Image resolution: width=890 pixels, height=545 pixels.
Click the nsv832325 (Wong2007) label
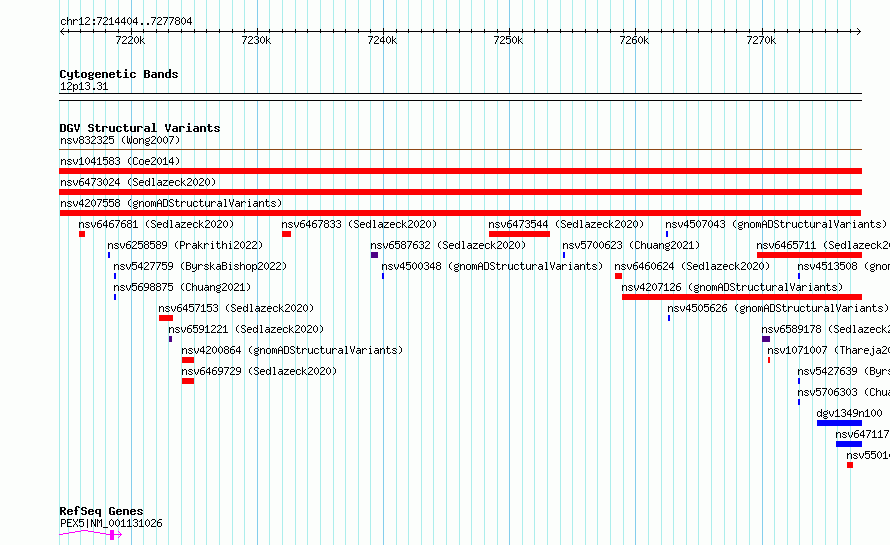click(120, 140)
